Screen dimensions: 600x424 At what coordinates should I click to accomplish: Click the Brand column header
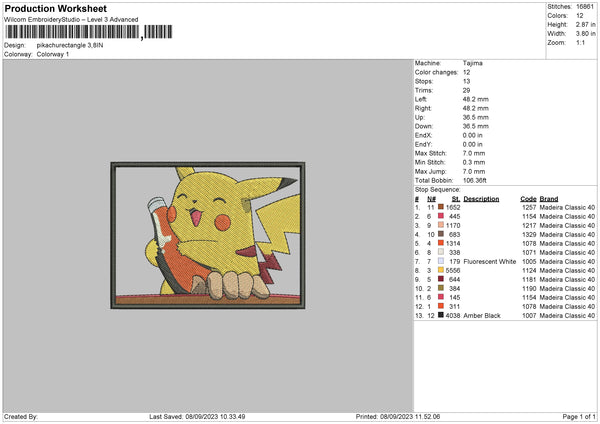coord(549,198)
